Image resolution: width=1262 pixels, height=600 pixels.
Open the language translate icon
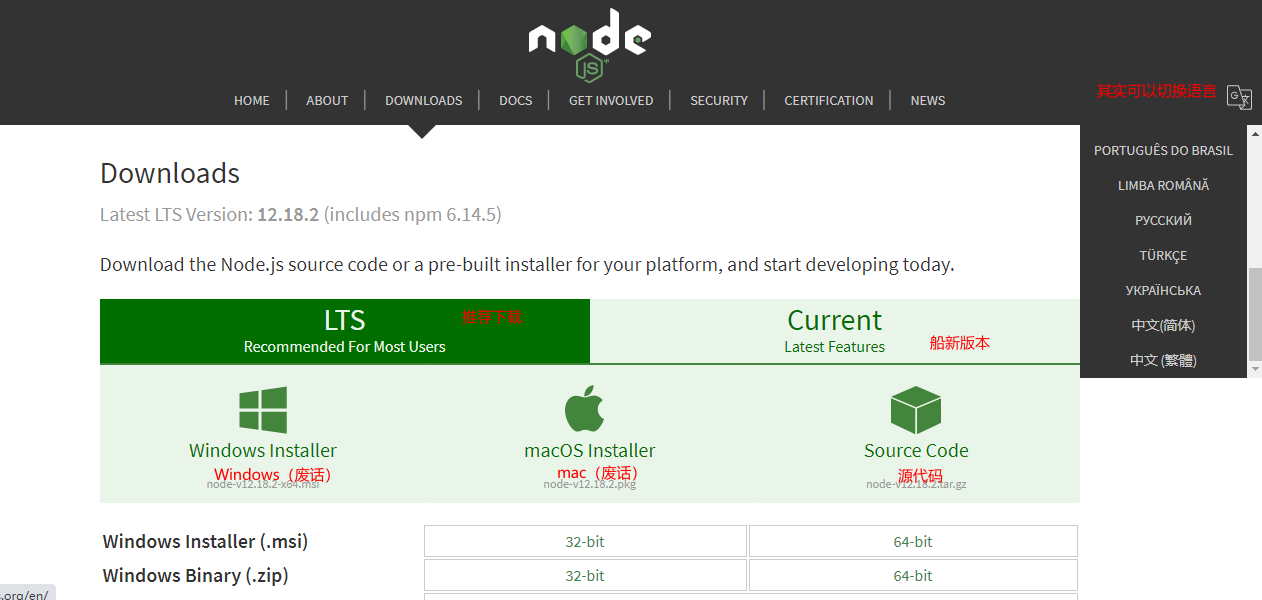coord(1239,96)
